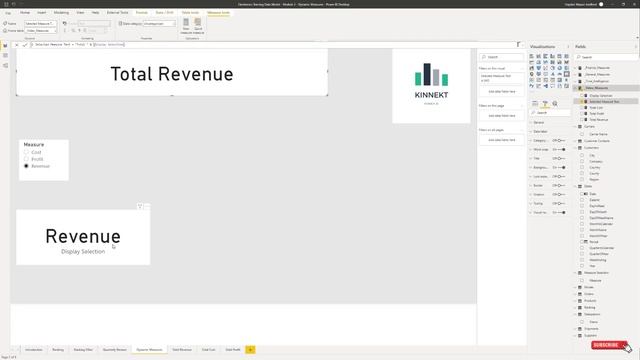Open the Fields tab icon in Visualizations
Viewport: 640px width, 360px height.
535,104
